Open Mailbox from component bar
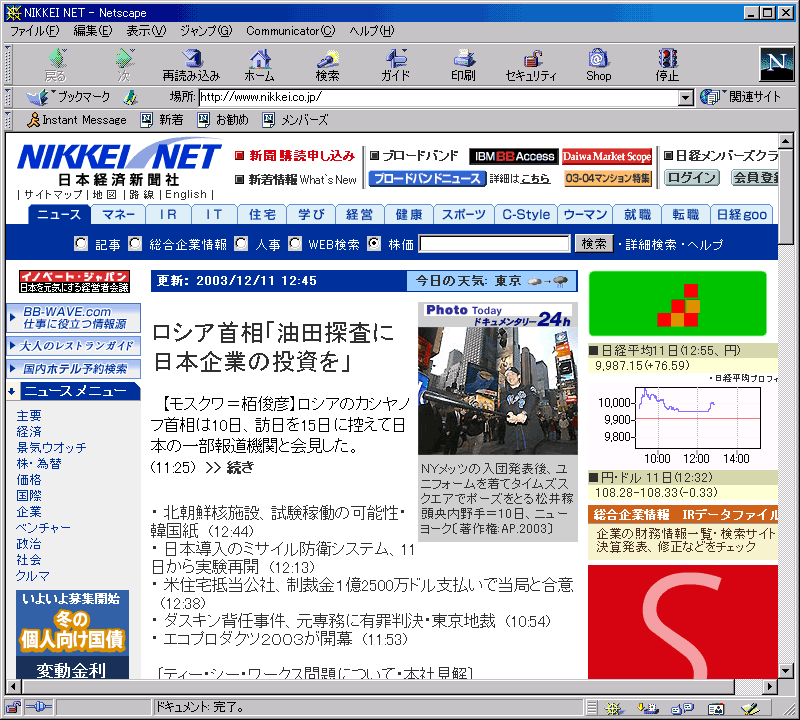 click(647, 708)
